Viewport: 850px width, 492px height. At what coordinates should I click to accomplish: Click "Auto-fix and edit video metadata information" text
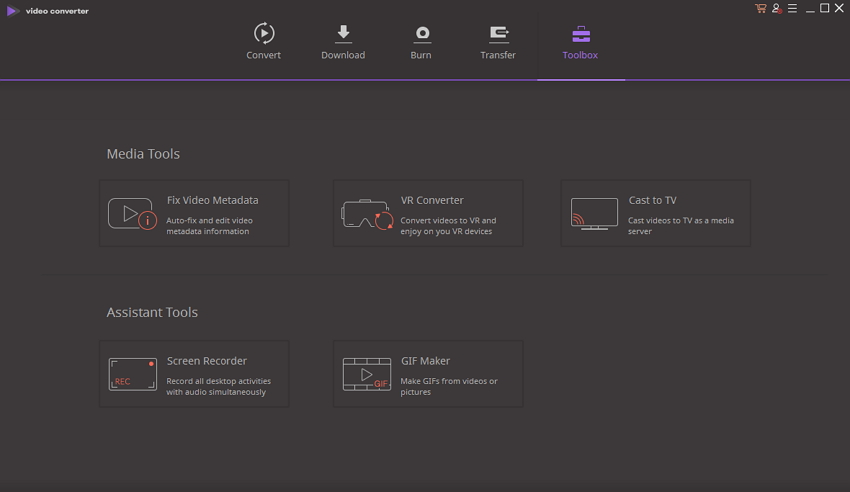[x=209, y=226]
